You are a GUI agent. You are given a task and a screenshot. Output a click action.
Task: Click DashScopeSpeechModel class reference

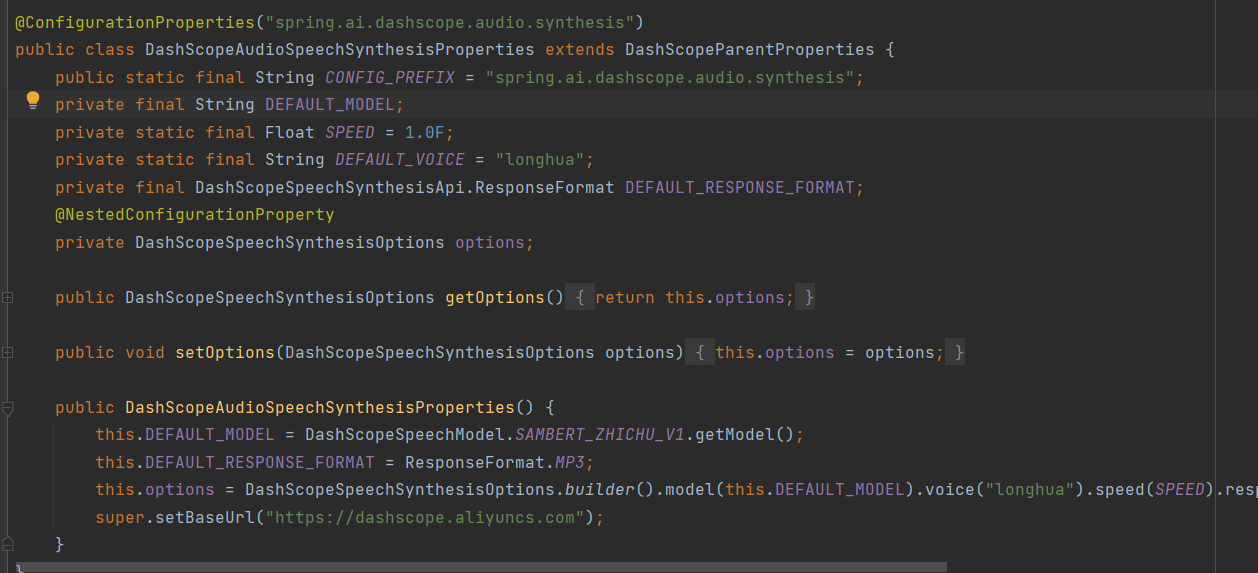click(x=405, y=434)
